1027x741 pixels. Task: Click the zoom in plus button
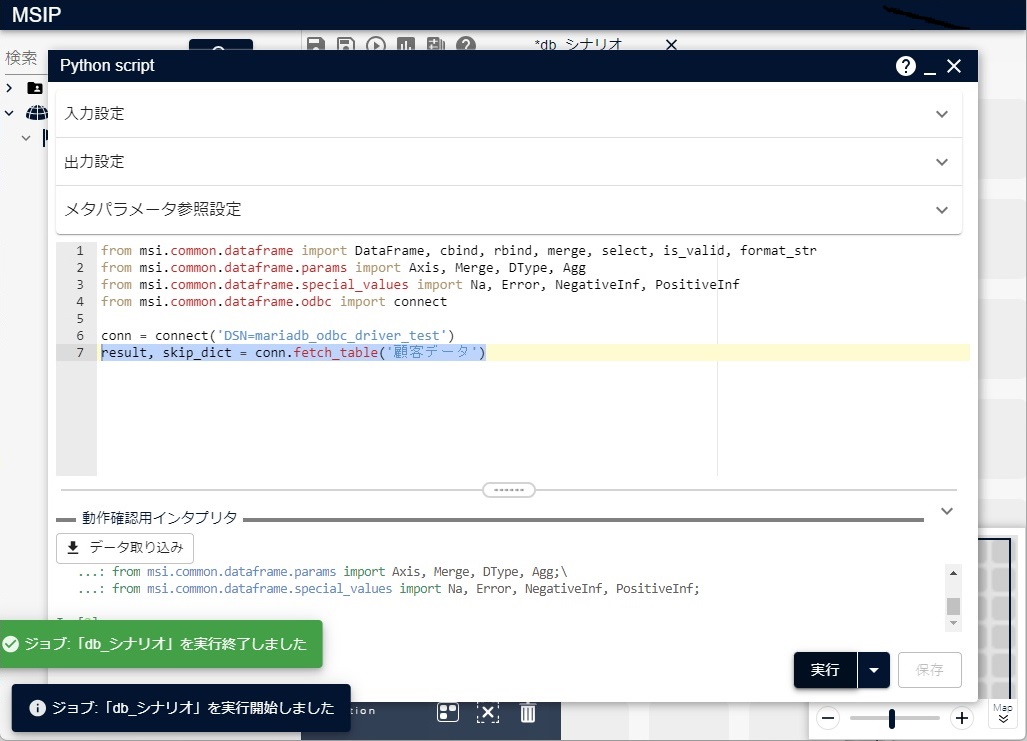(x=962, y=718)
